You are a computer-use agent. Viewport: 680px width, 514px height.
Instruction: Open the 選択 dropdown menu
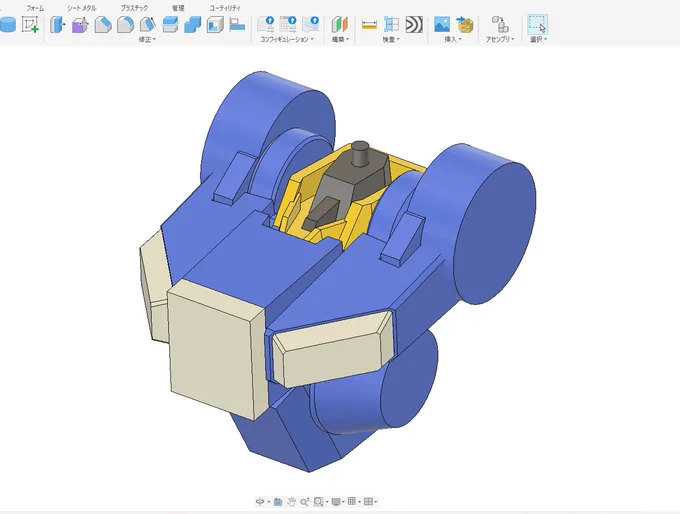(x=538, y=39)
